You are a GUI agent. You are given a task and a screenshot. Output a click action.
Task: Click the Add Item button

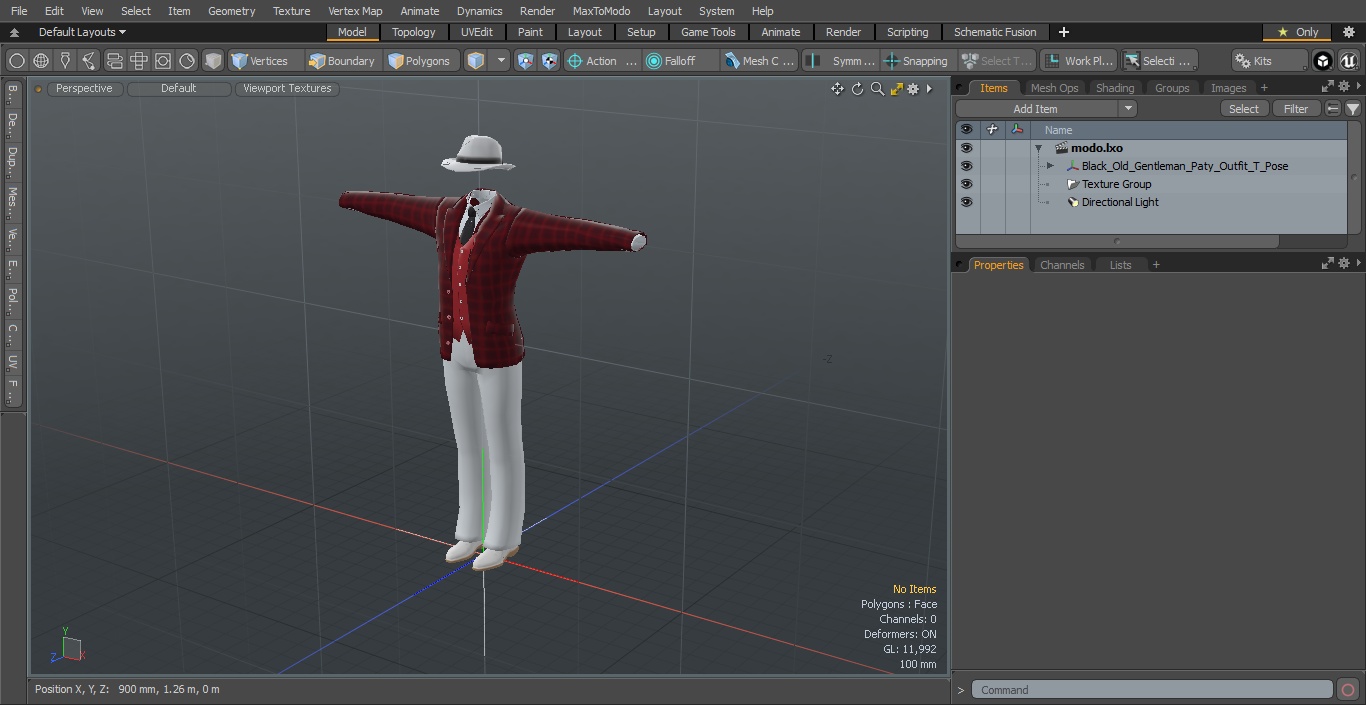1036,109
